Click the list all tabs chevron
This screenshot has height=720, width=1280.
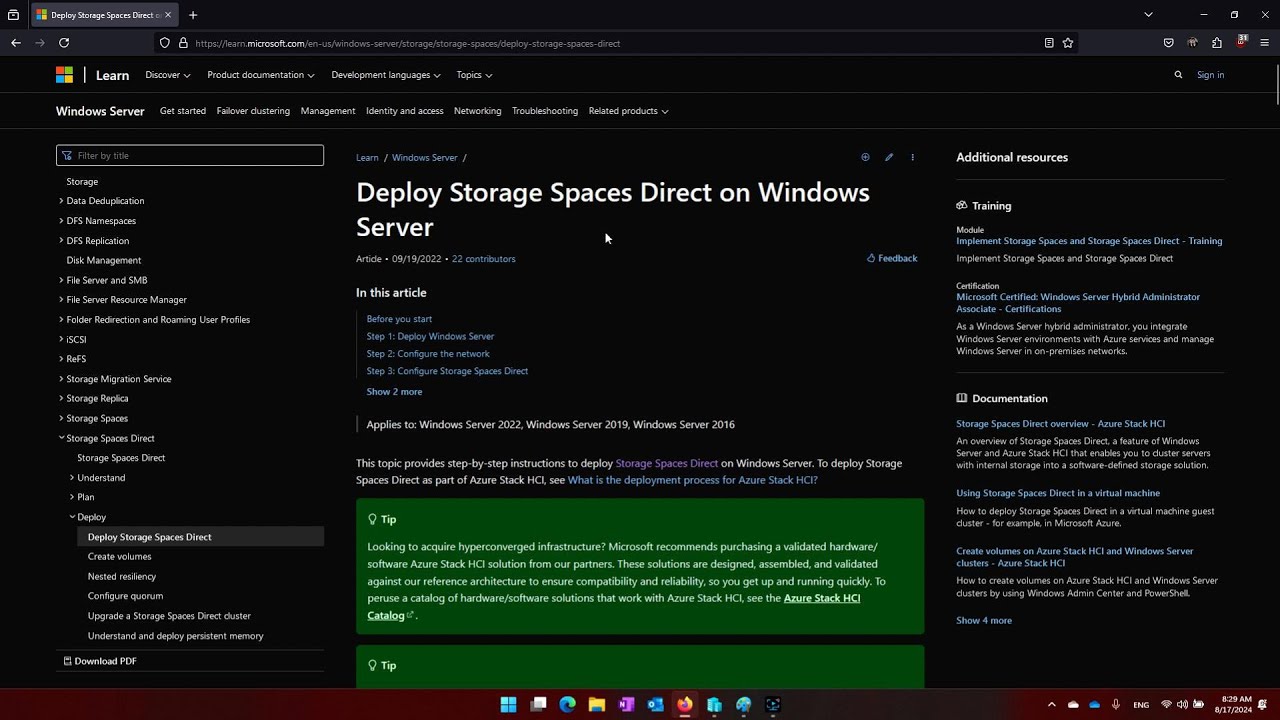pos(1148,15)
